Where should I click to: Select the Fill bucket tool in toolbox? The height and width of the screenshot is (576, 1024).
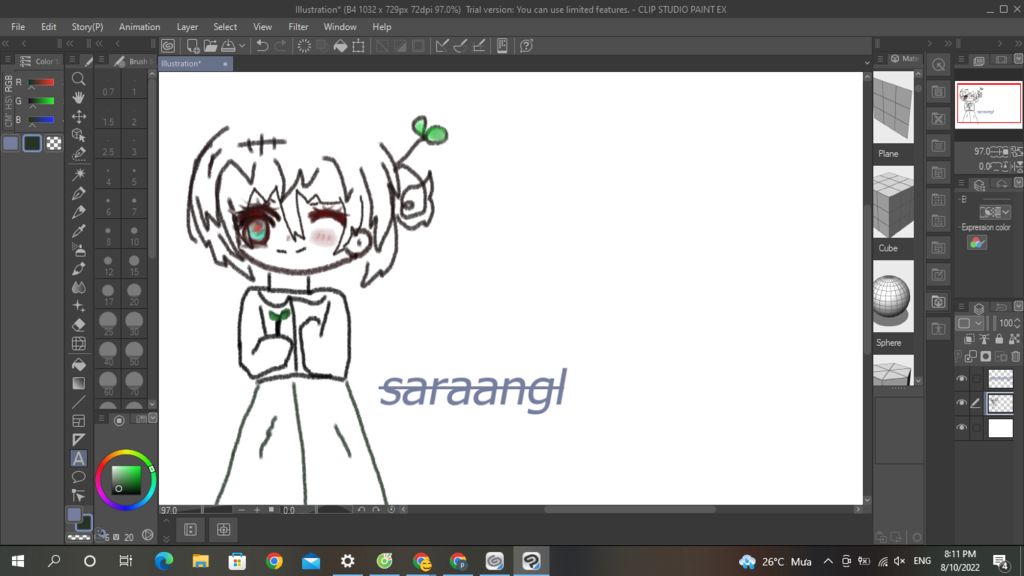click(x=78, y=364)
